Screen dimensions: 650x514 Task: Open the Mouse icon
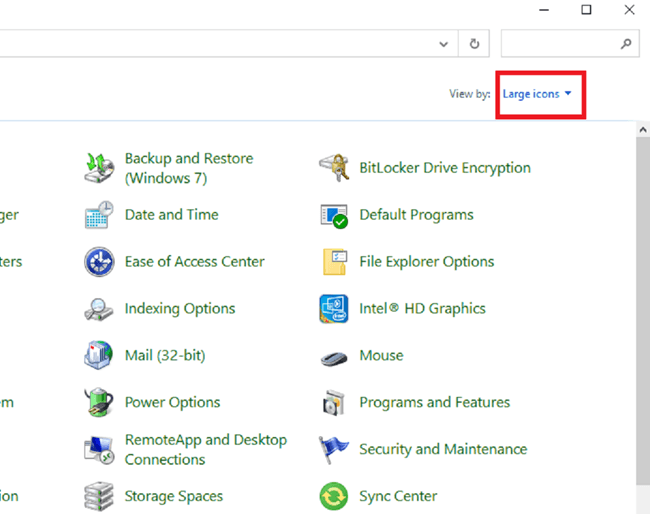point(333,356)
